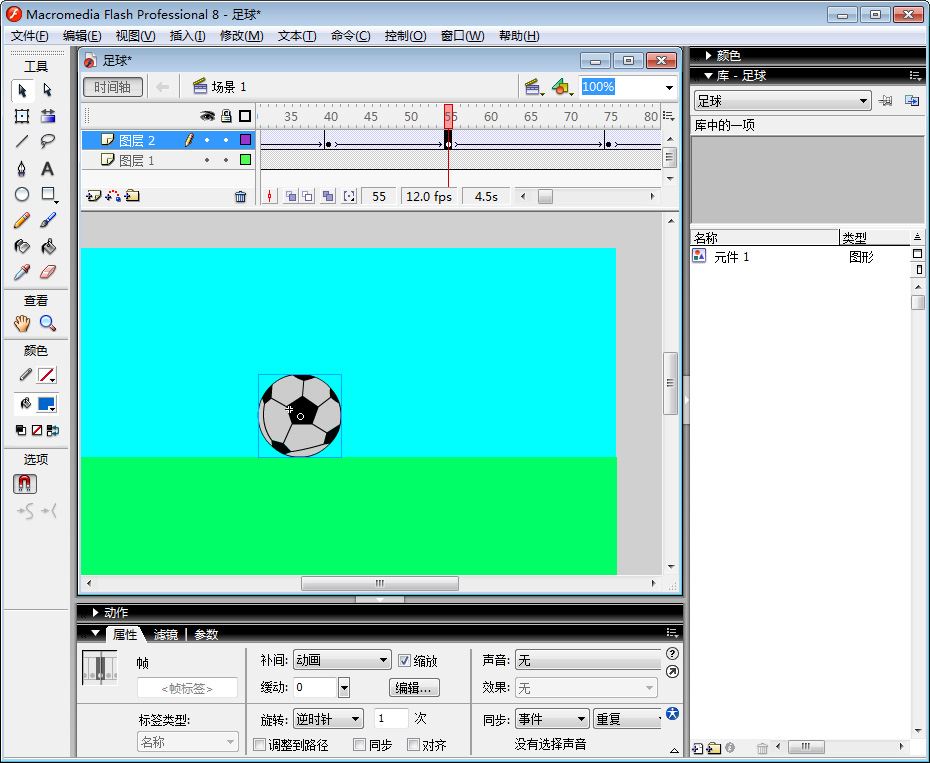Toggle visibility dot for 图层 2
930x763 pixels.
pos(207,140)
